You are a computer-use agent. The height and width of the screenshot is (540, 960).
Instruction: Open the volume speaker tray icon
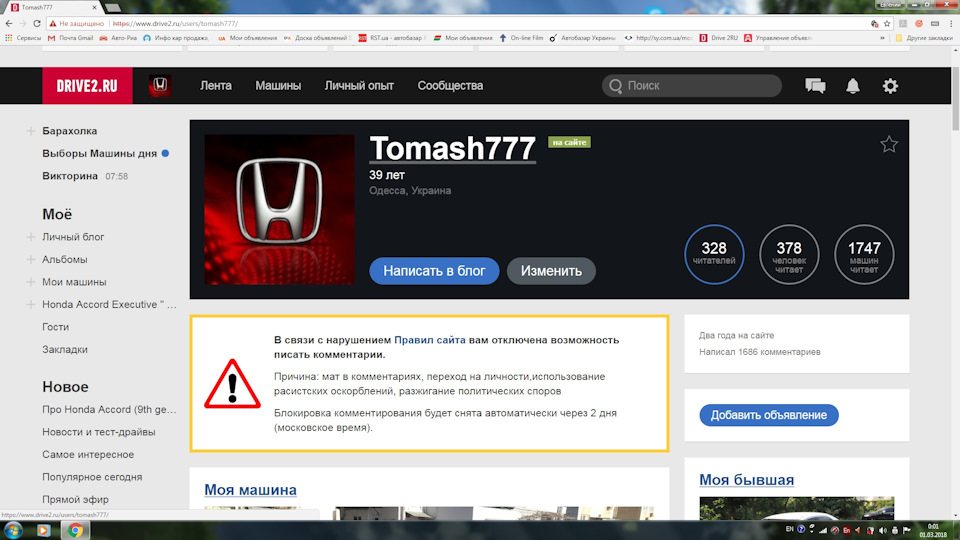point(882,530)
